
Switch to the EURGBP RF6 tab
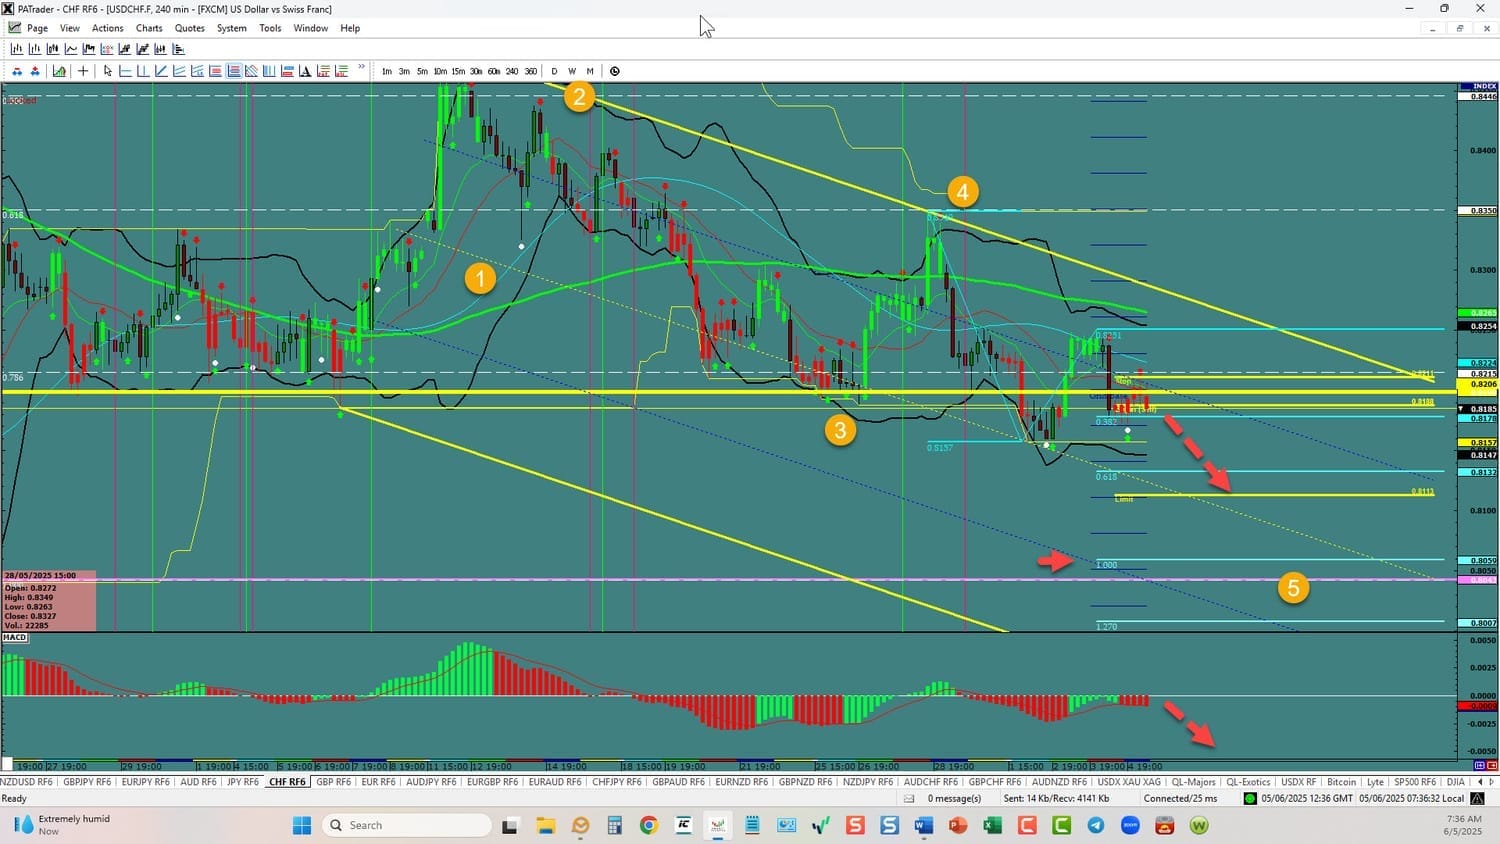tap(492, 782)
